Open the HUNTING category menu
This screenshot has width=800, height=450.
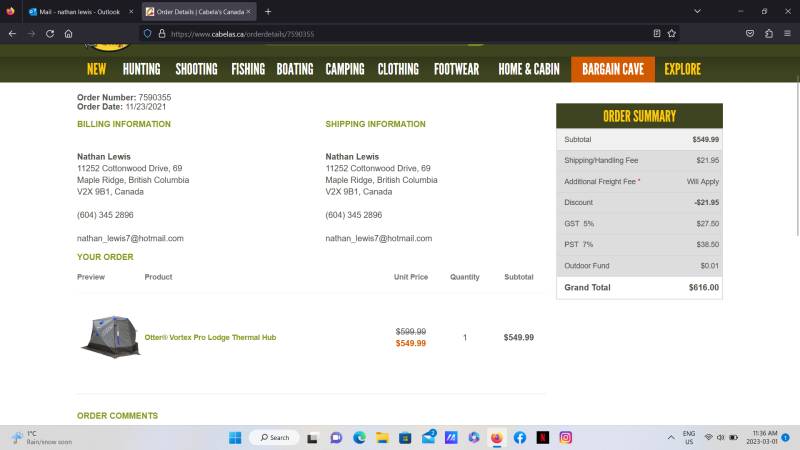click(x=141, y=69)
